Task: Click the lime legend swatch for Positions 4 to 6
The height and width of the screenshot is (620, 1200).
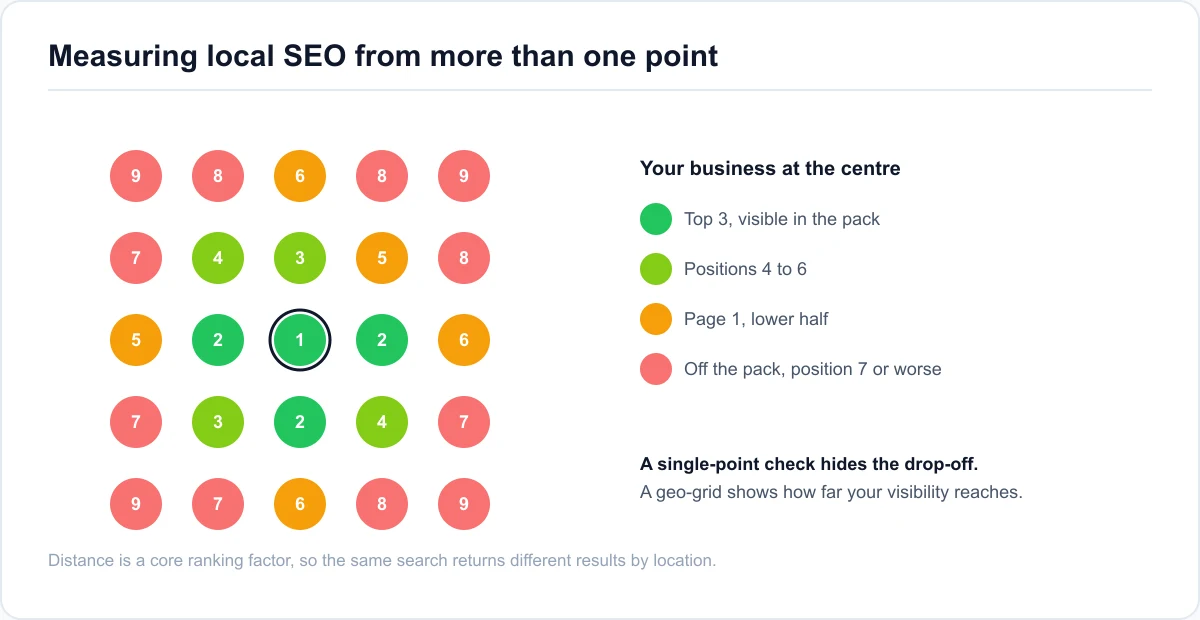Action: [x=656, y=269]
